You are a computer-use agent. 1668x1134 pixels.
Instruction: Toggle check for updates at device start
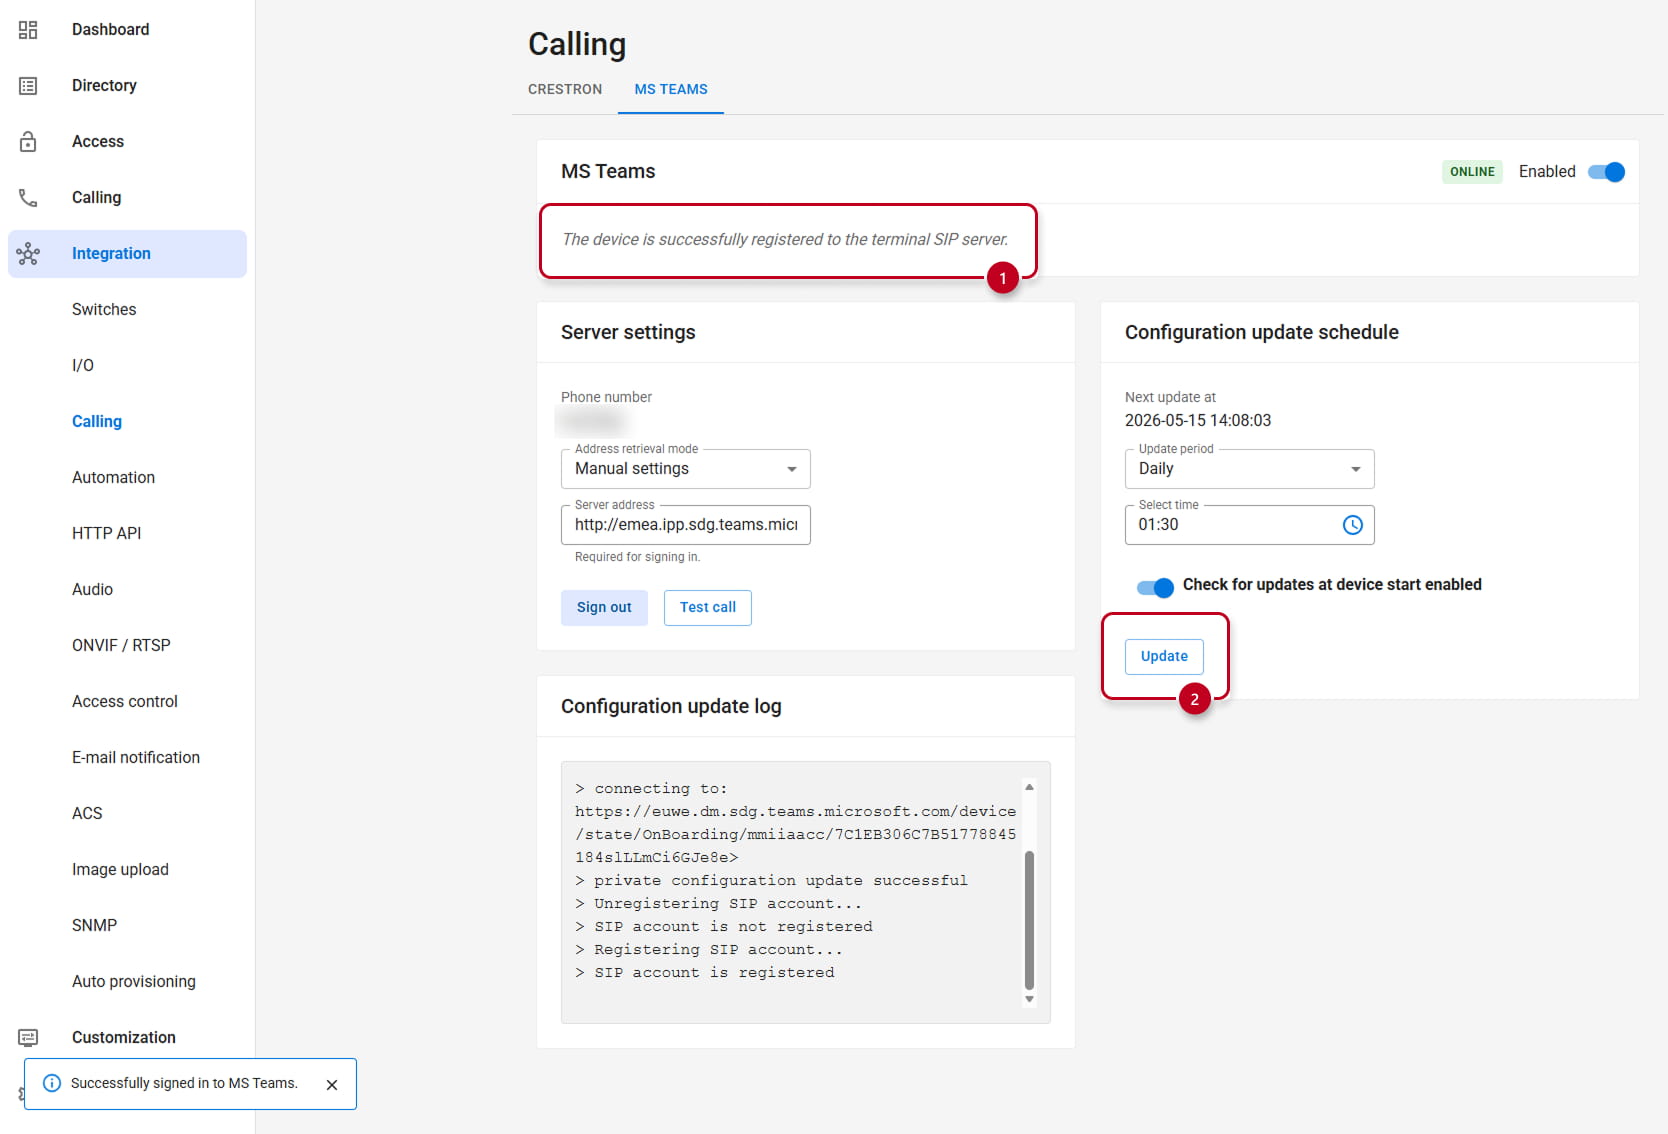coord(1155,587)
